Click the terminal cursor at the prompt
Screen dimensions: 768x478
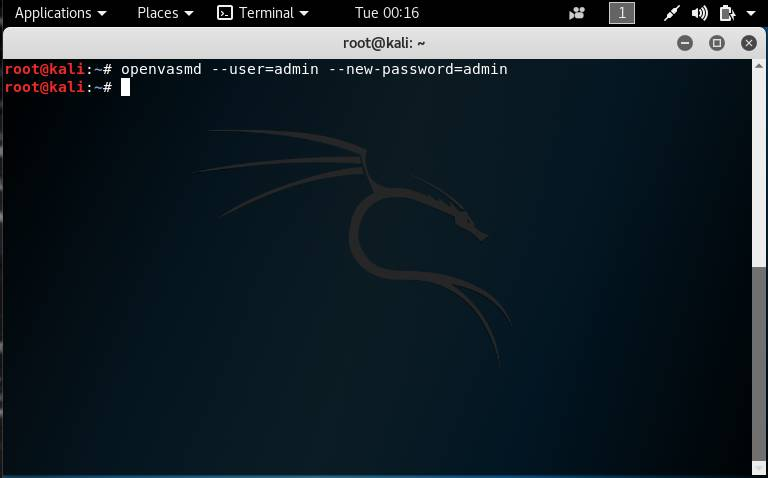pos(125,87)
